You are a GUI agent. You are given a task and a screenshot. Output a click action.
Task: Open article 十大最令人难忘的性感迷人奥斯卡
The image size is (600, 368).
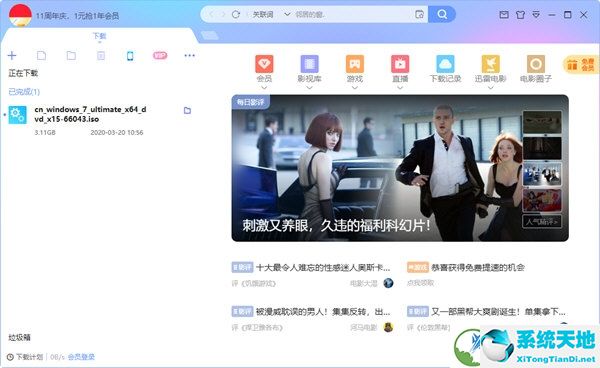323,267
